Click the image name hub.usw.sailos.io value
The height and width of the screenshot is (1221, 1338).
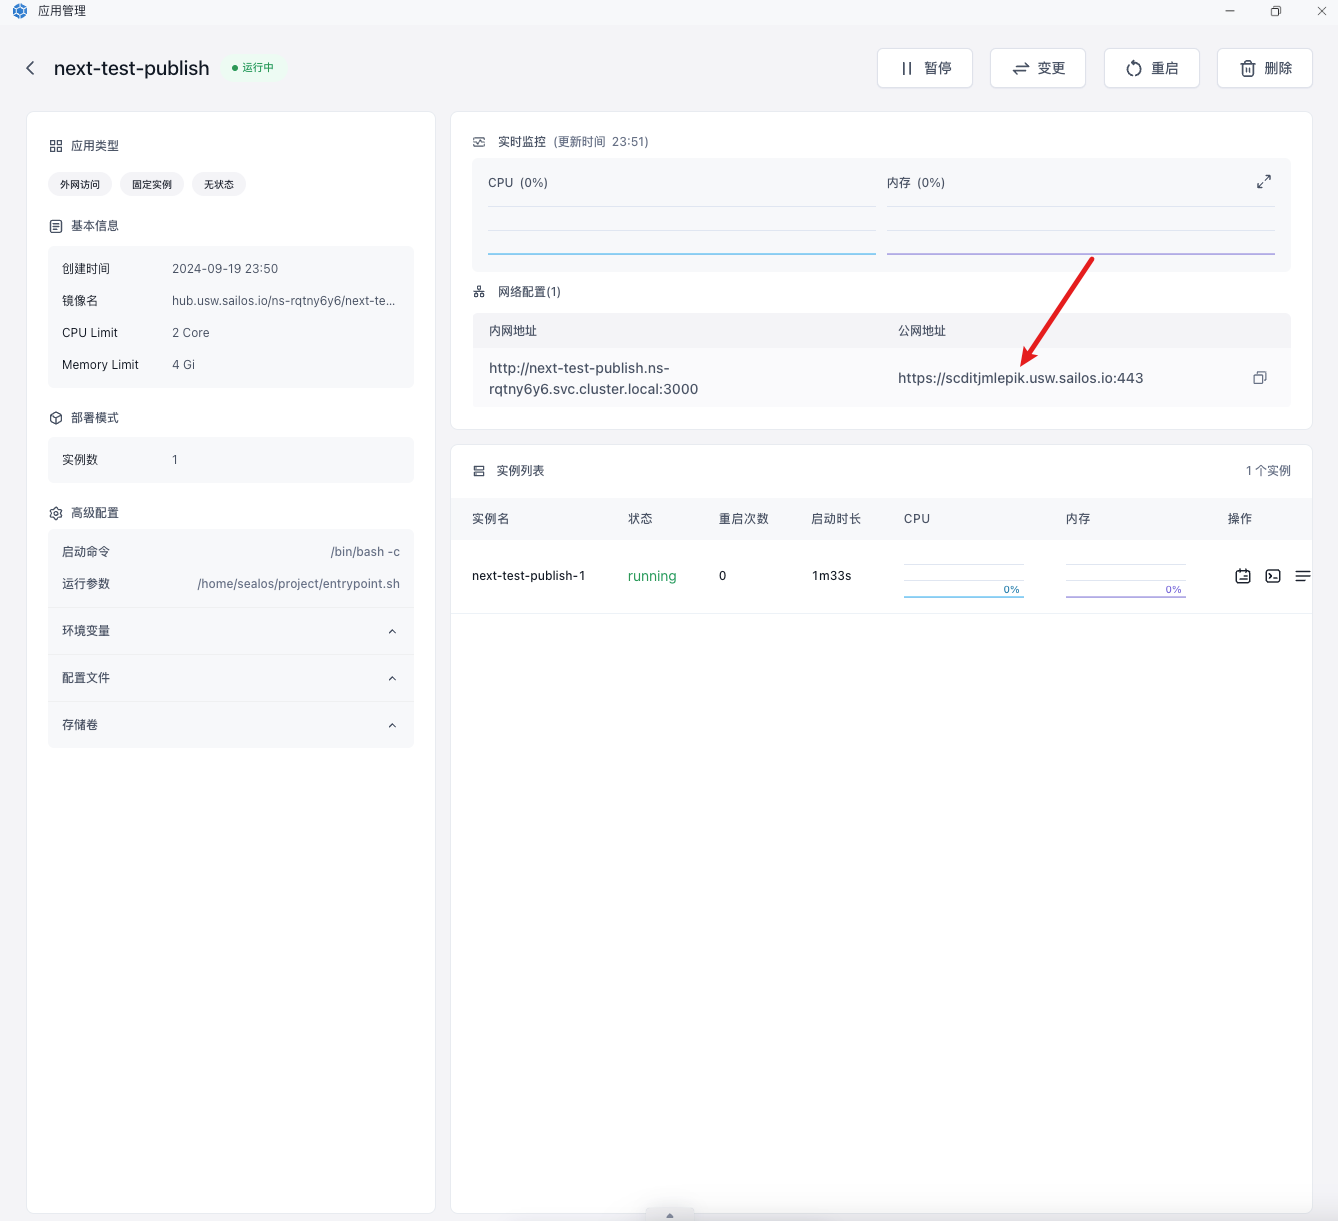(284, 301)
